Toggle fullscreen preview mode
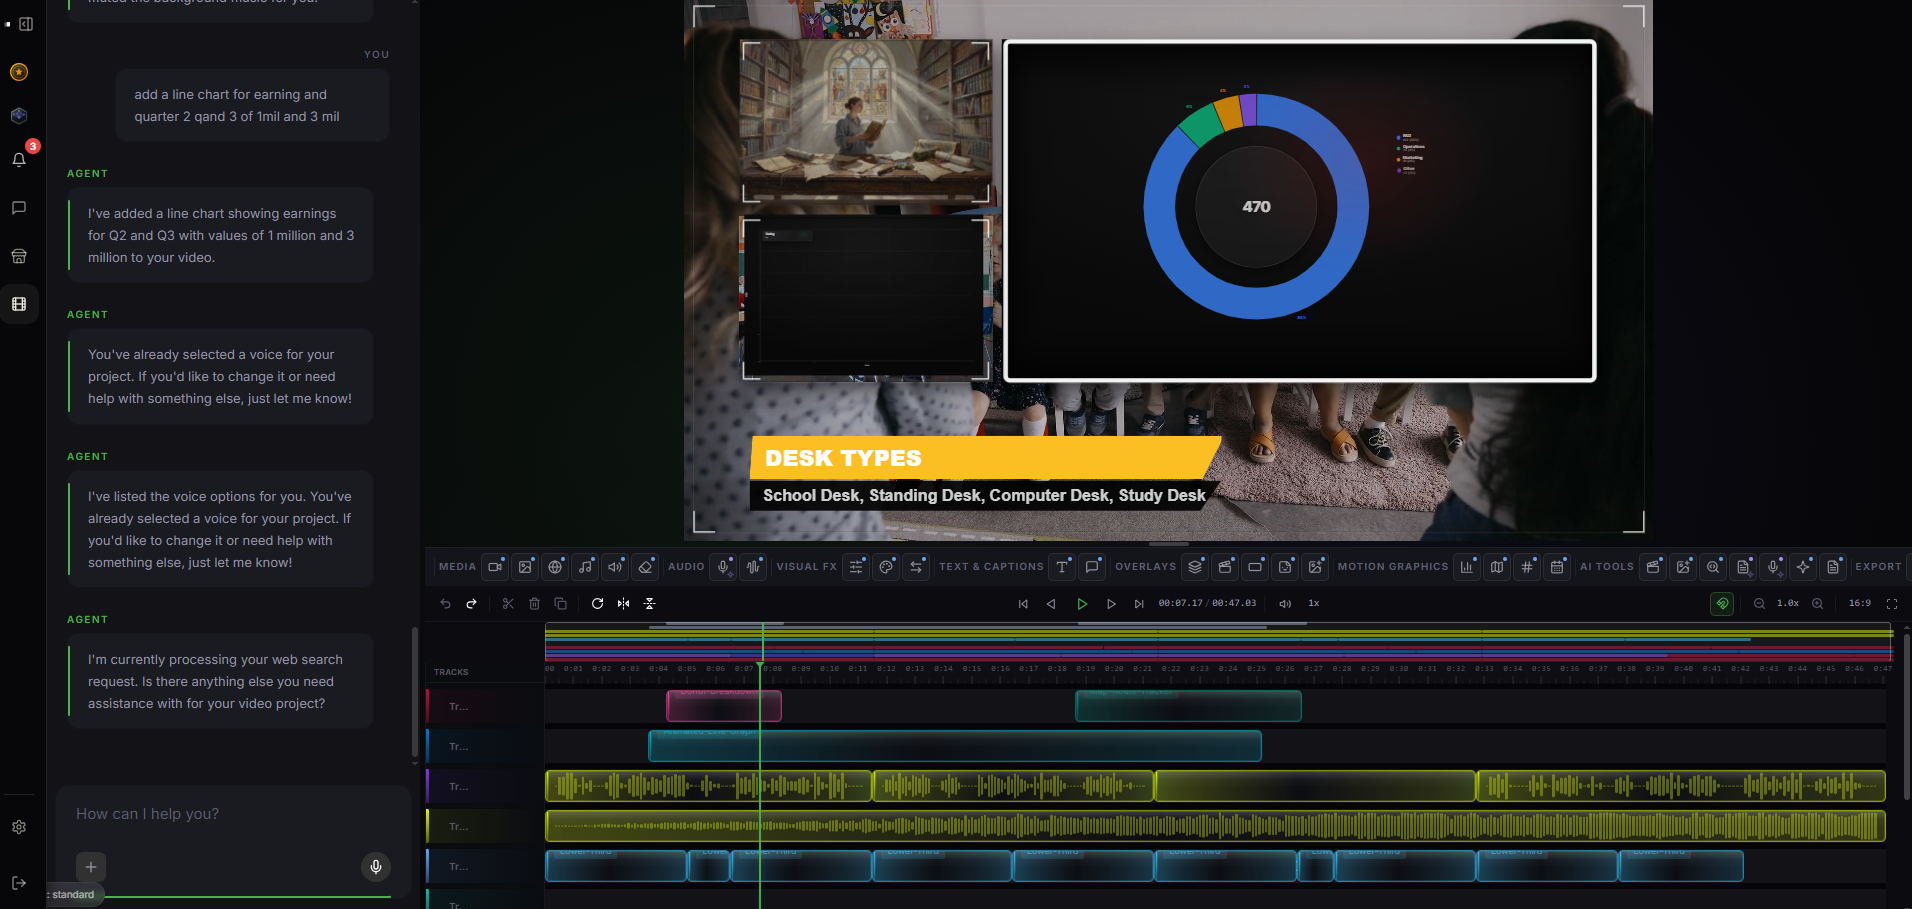1912x909 pixels. point(1892,604)
